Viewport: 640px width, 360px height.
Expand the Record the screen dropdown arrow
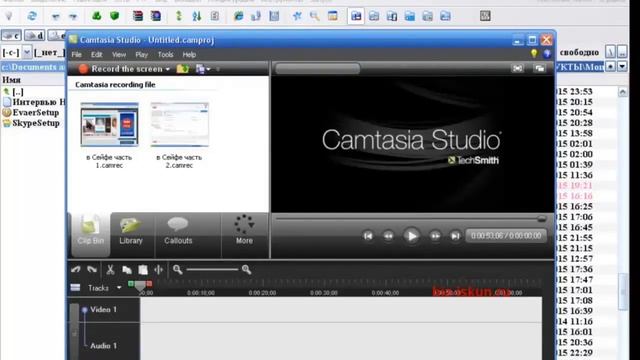(x=168, y=69)
